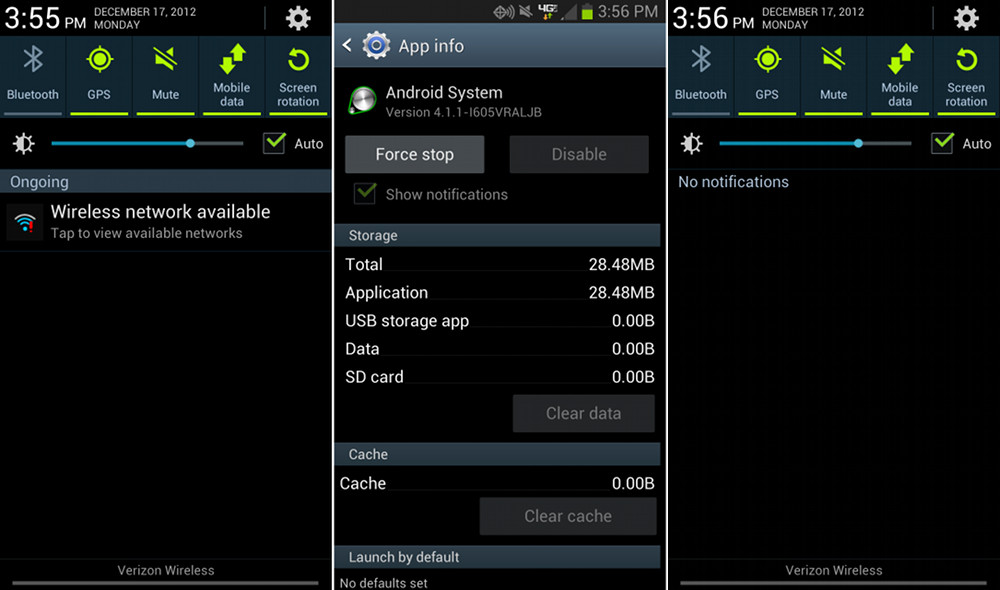Tap the Clear data button
This screenshot has height=590, width=1000.
[x=584, y=413]
